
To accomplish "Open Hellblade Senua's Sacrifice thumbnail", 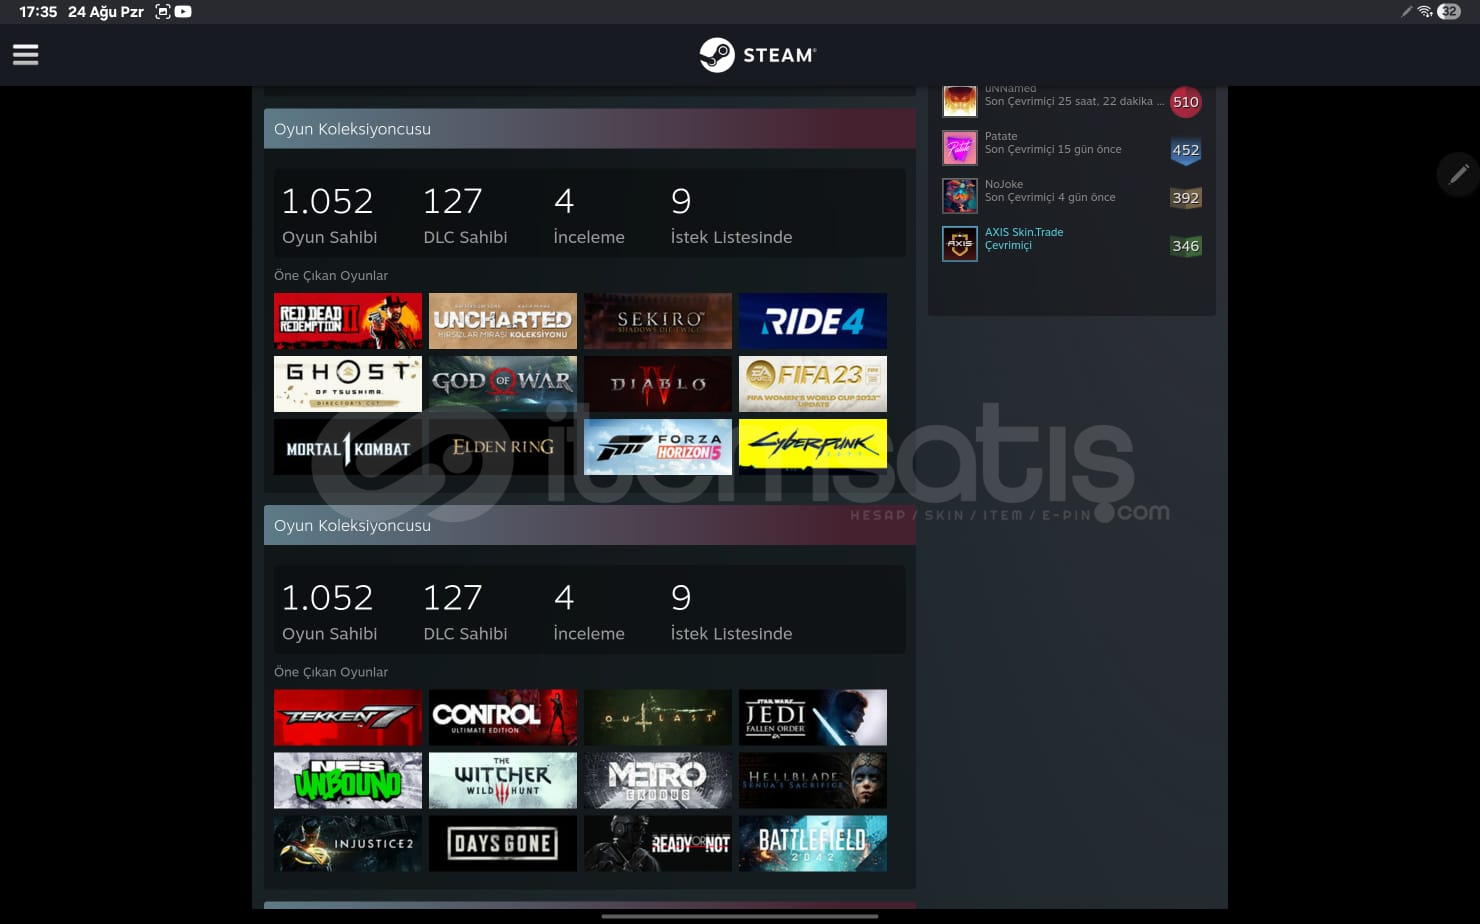I will (x=813, y=780).
